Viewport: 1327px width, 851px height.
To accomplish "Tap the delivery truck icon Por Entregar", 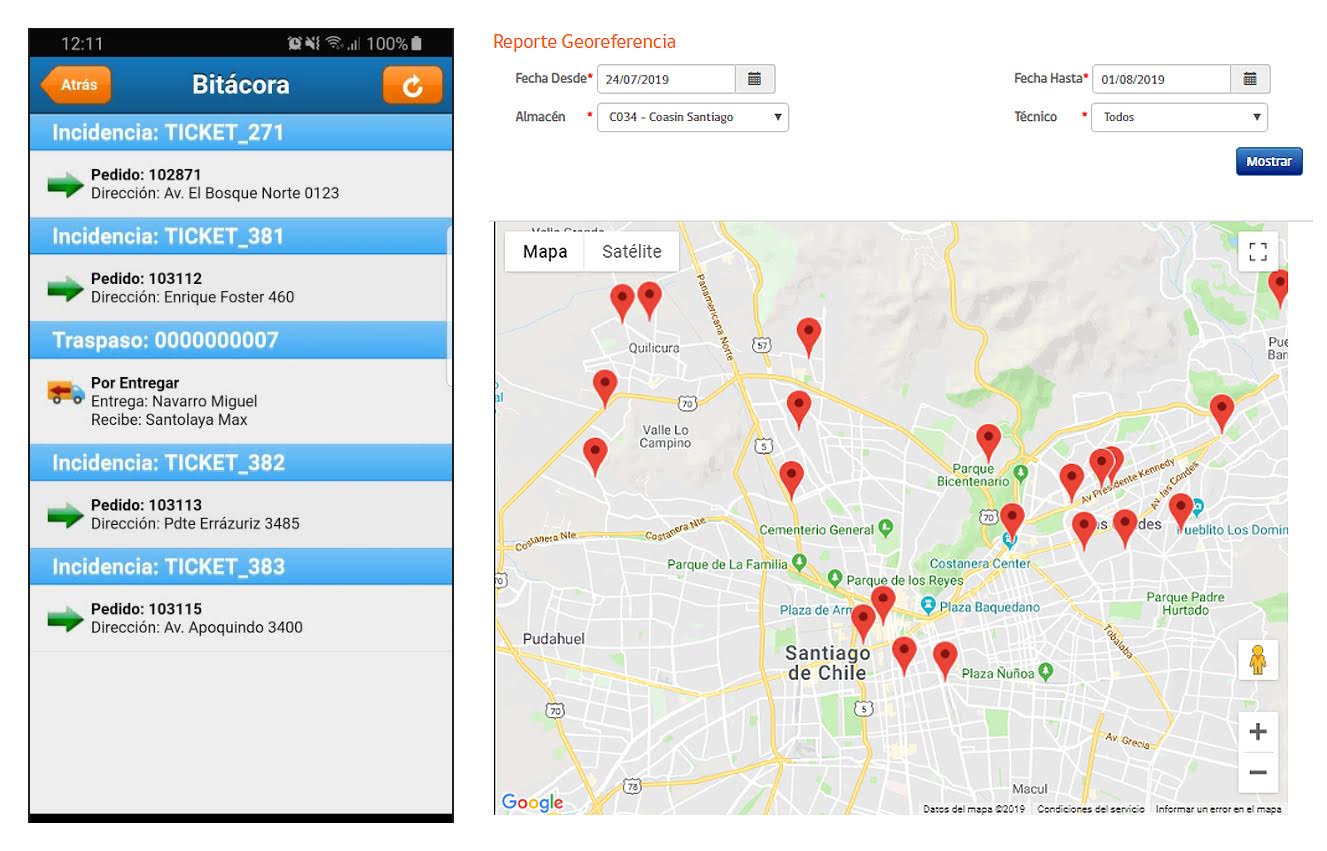I will pyautogui.click(x=66, y=392).
